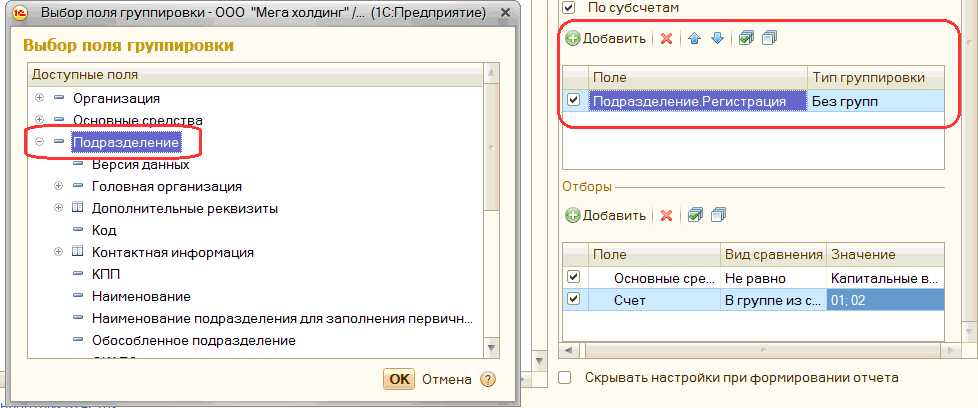The width and height of the screenshot is (978, 408).
Task: Click Добавить in grouping toolbar
Action: click(606, 39)
